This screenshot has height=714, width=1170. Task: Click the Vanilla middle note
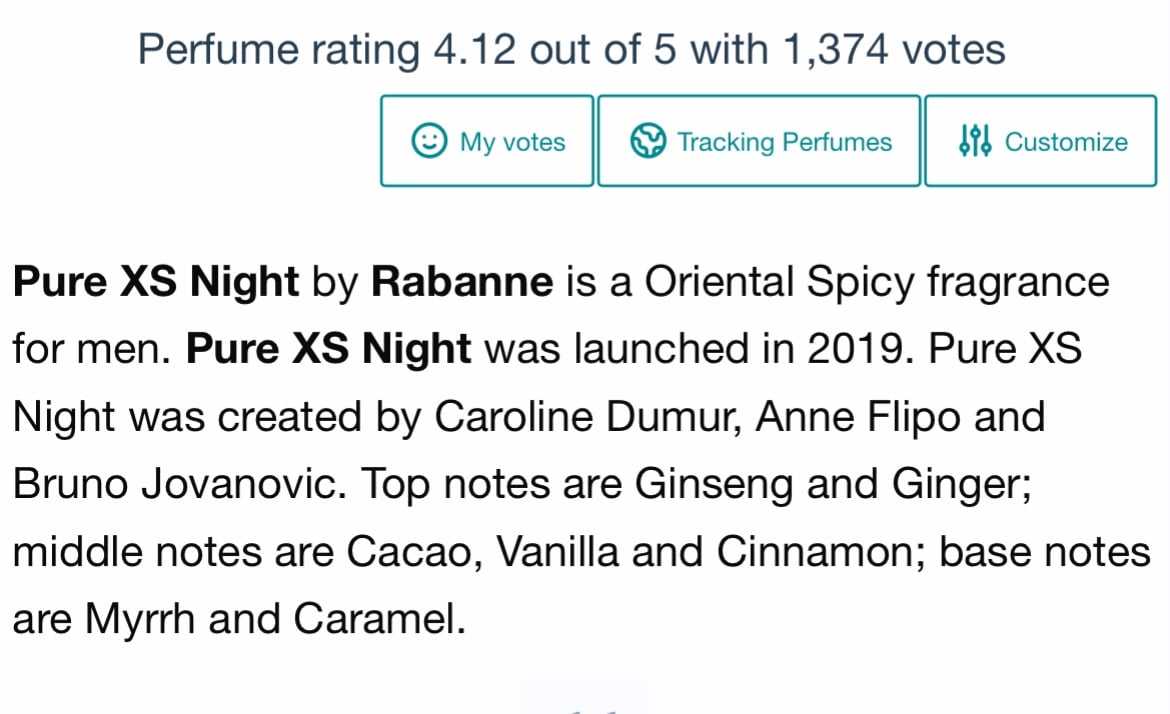tap(557, 552)
